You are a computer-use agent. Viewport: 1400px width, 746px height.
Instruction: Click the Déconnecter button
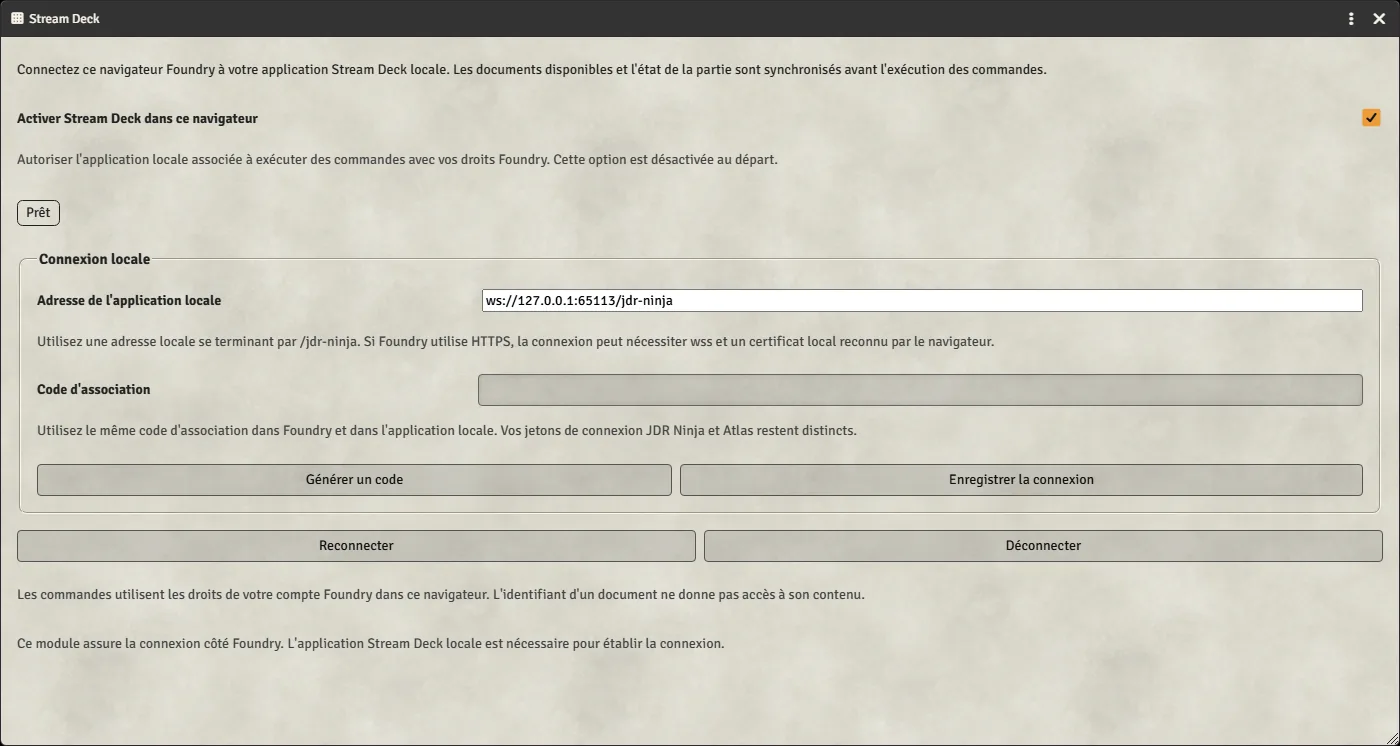1043,546
